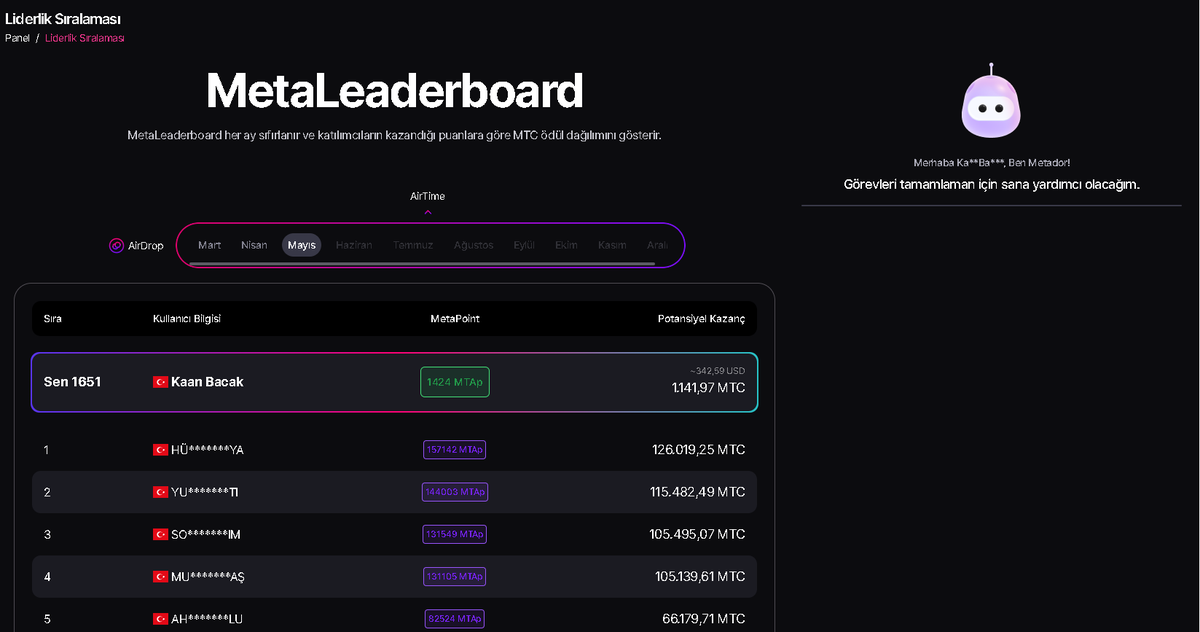Click the flag icon beside YU*******TI

(x=161, y=492)
